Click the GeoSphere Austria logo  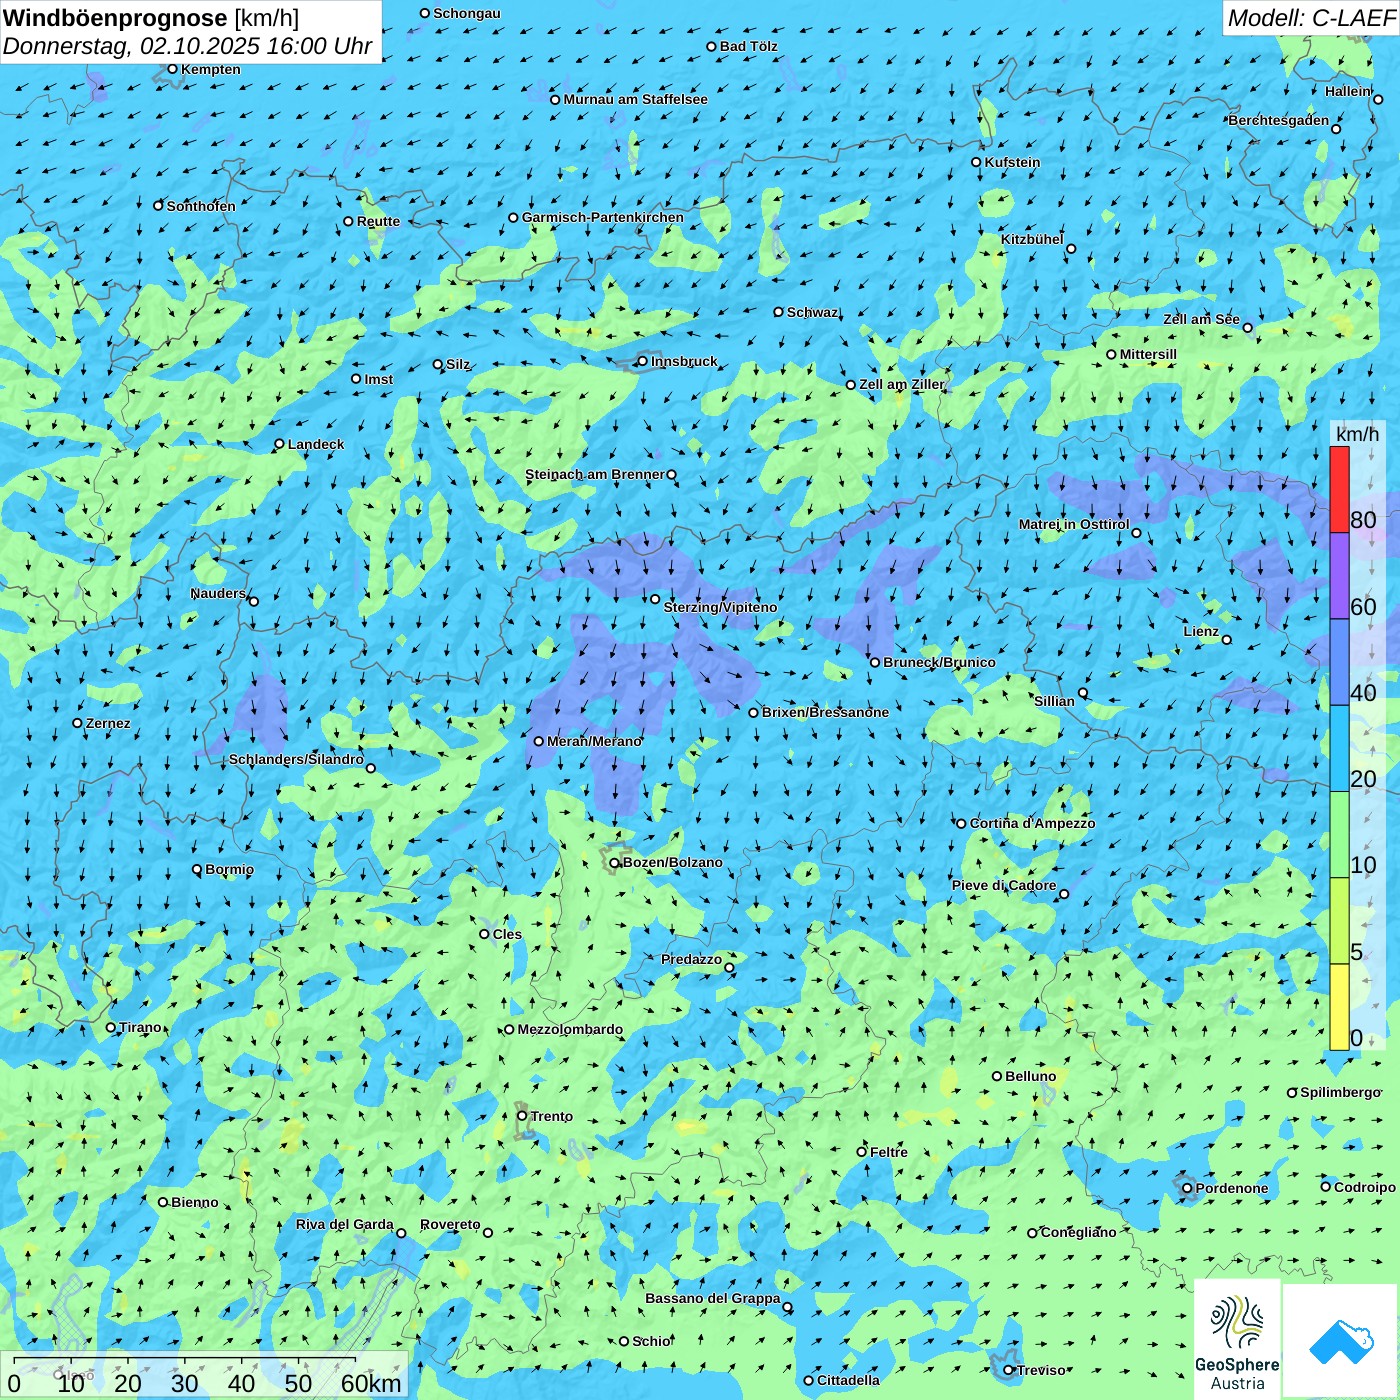(x=1237, y=1339)
